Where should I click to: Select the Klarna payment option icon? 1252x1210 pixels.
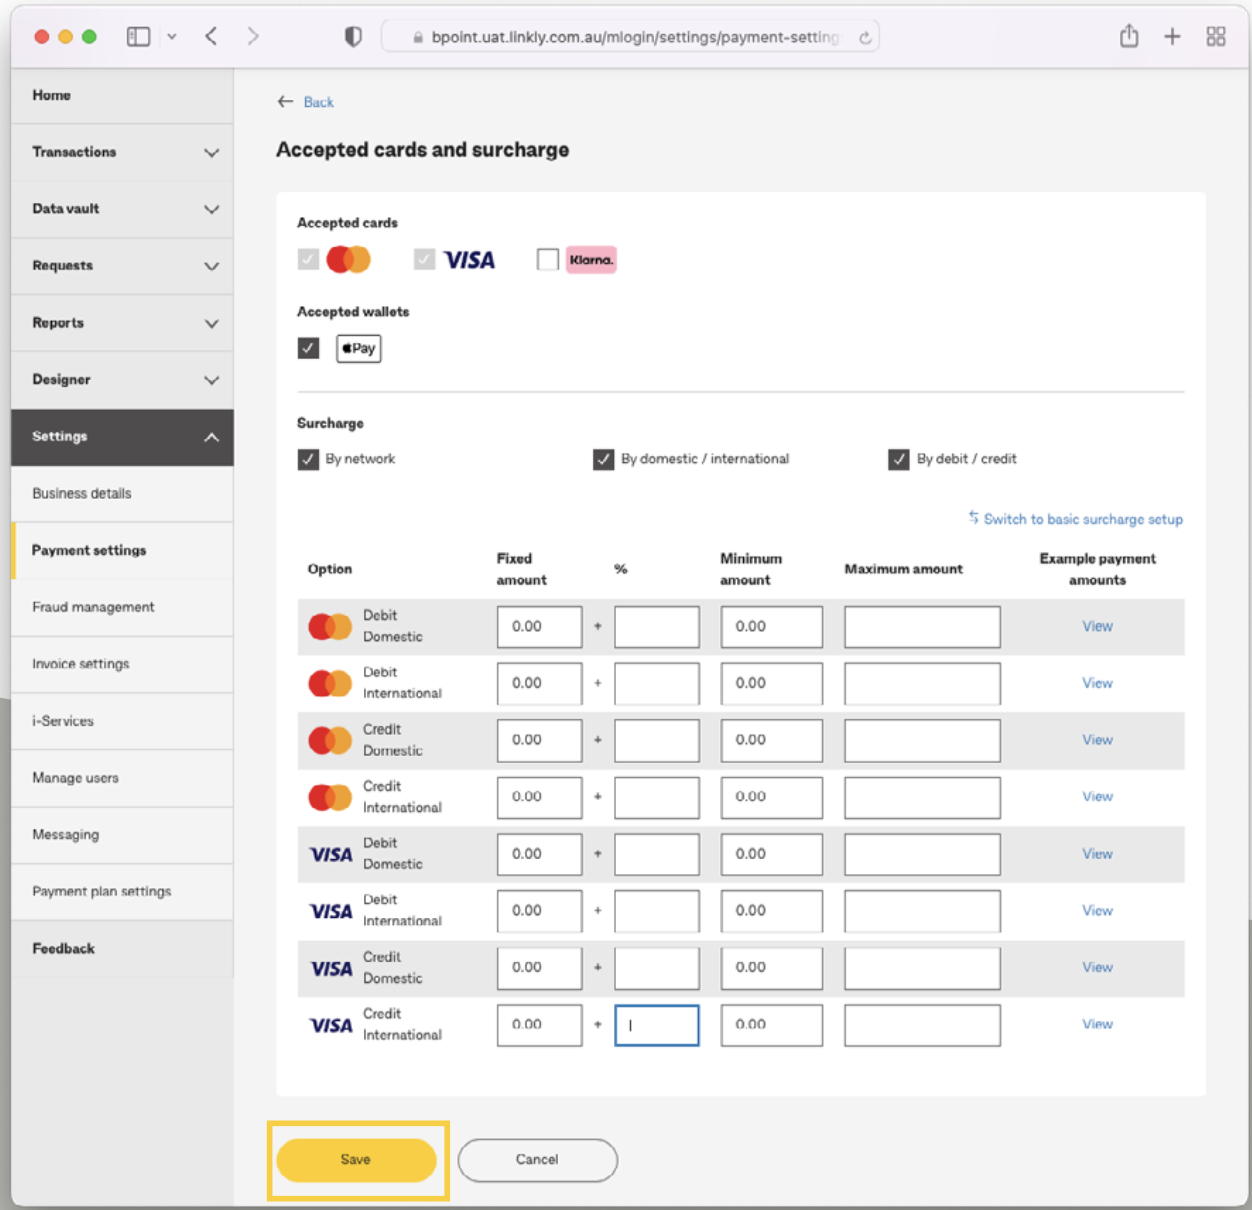point(591,260)
